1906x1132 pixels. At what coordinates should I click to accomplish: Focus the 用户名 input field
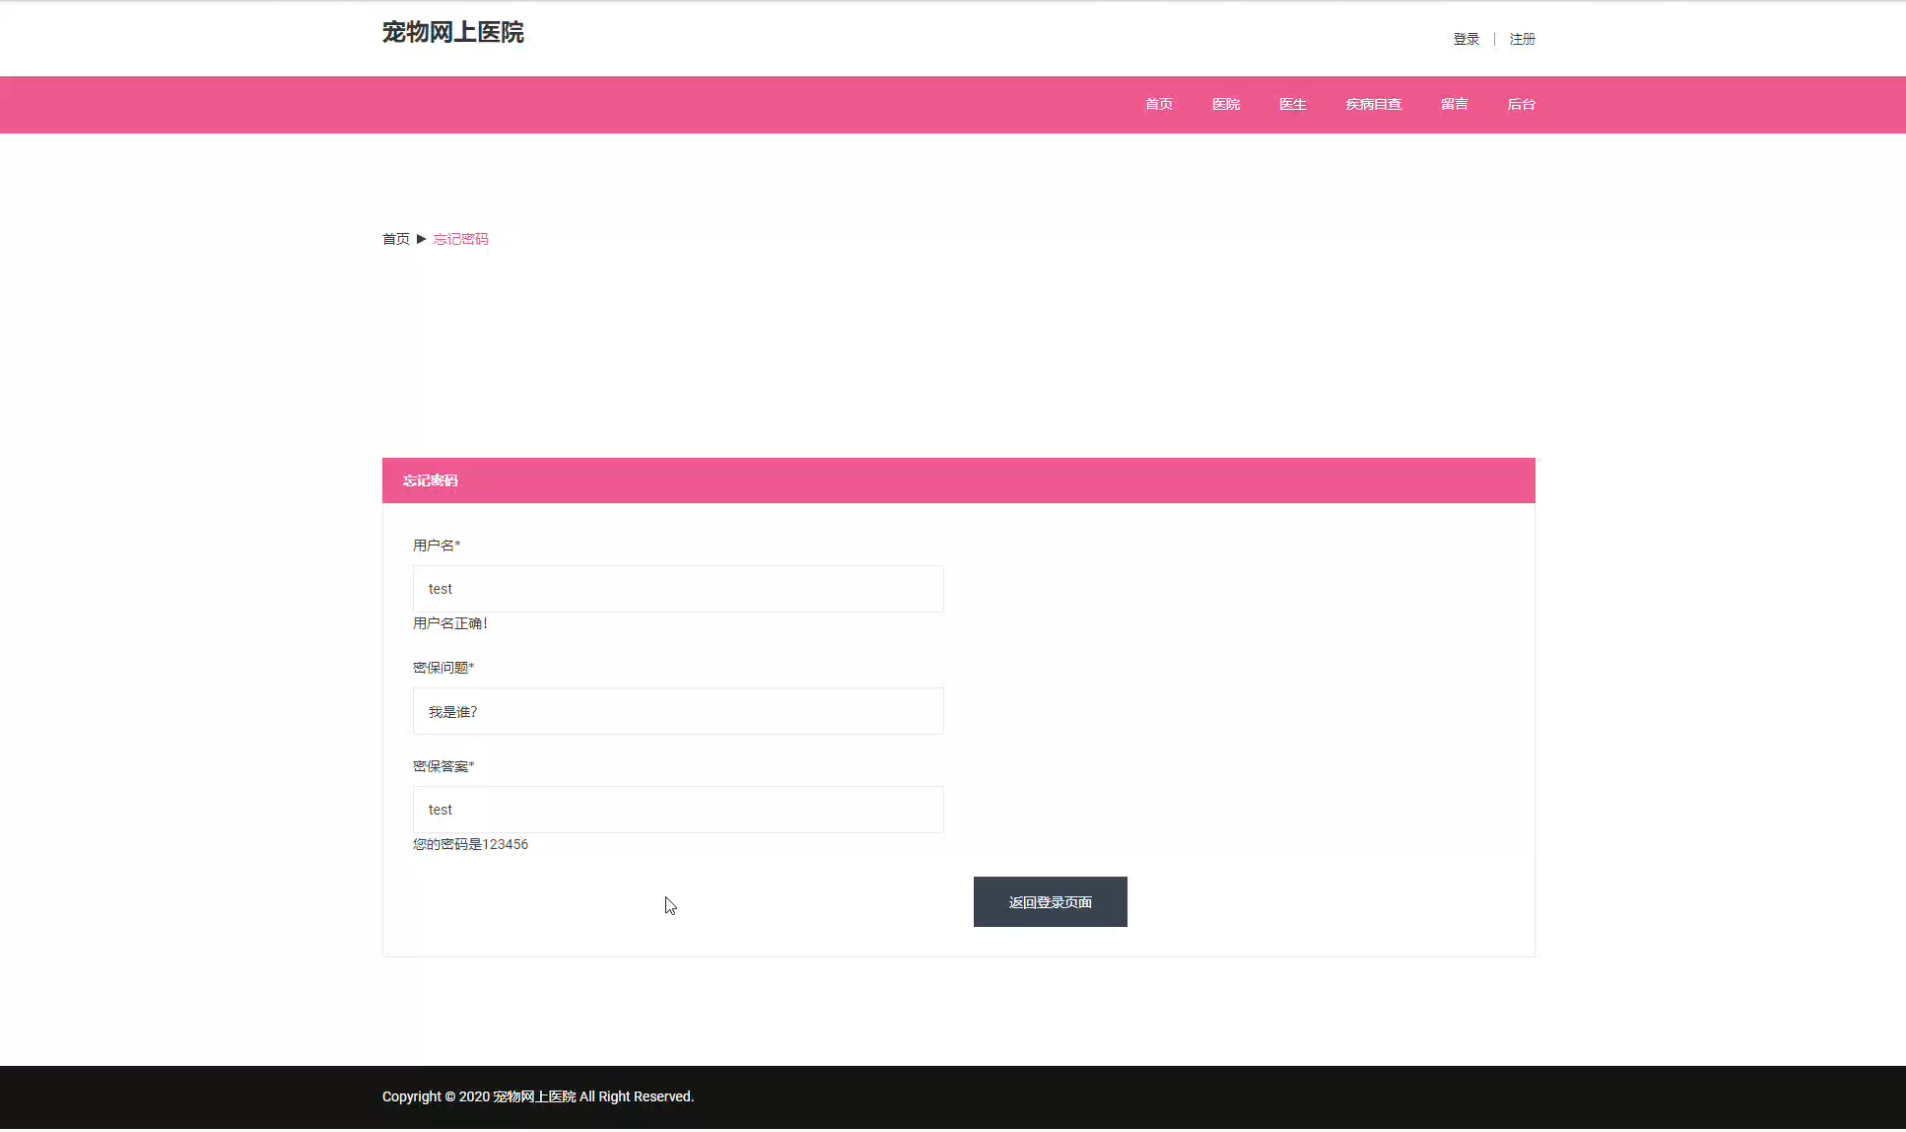(x=678, y=589)
